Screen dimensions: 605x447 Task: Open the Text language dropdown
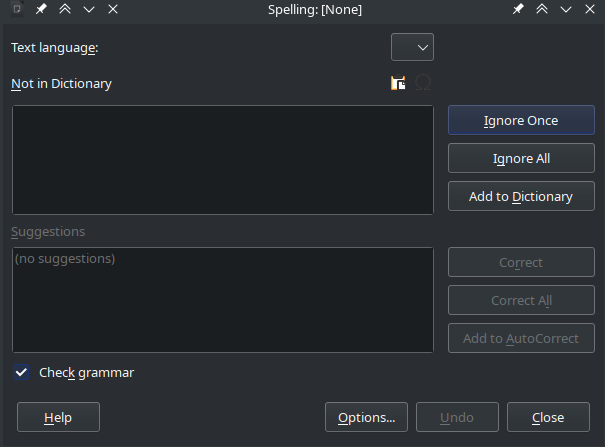tap(412, 47)
